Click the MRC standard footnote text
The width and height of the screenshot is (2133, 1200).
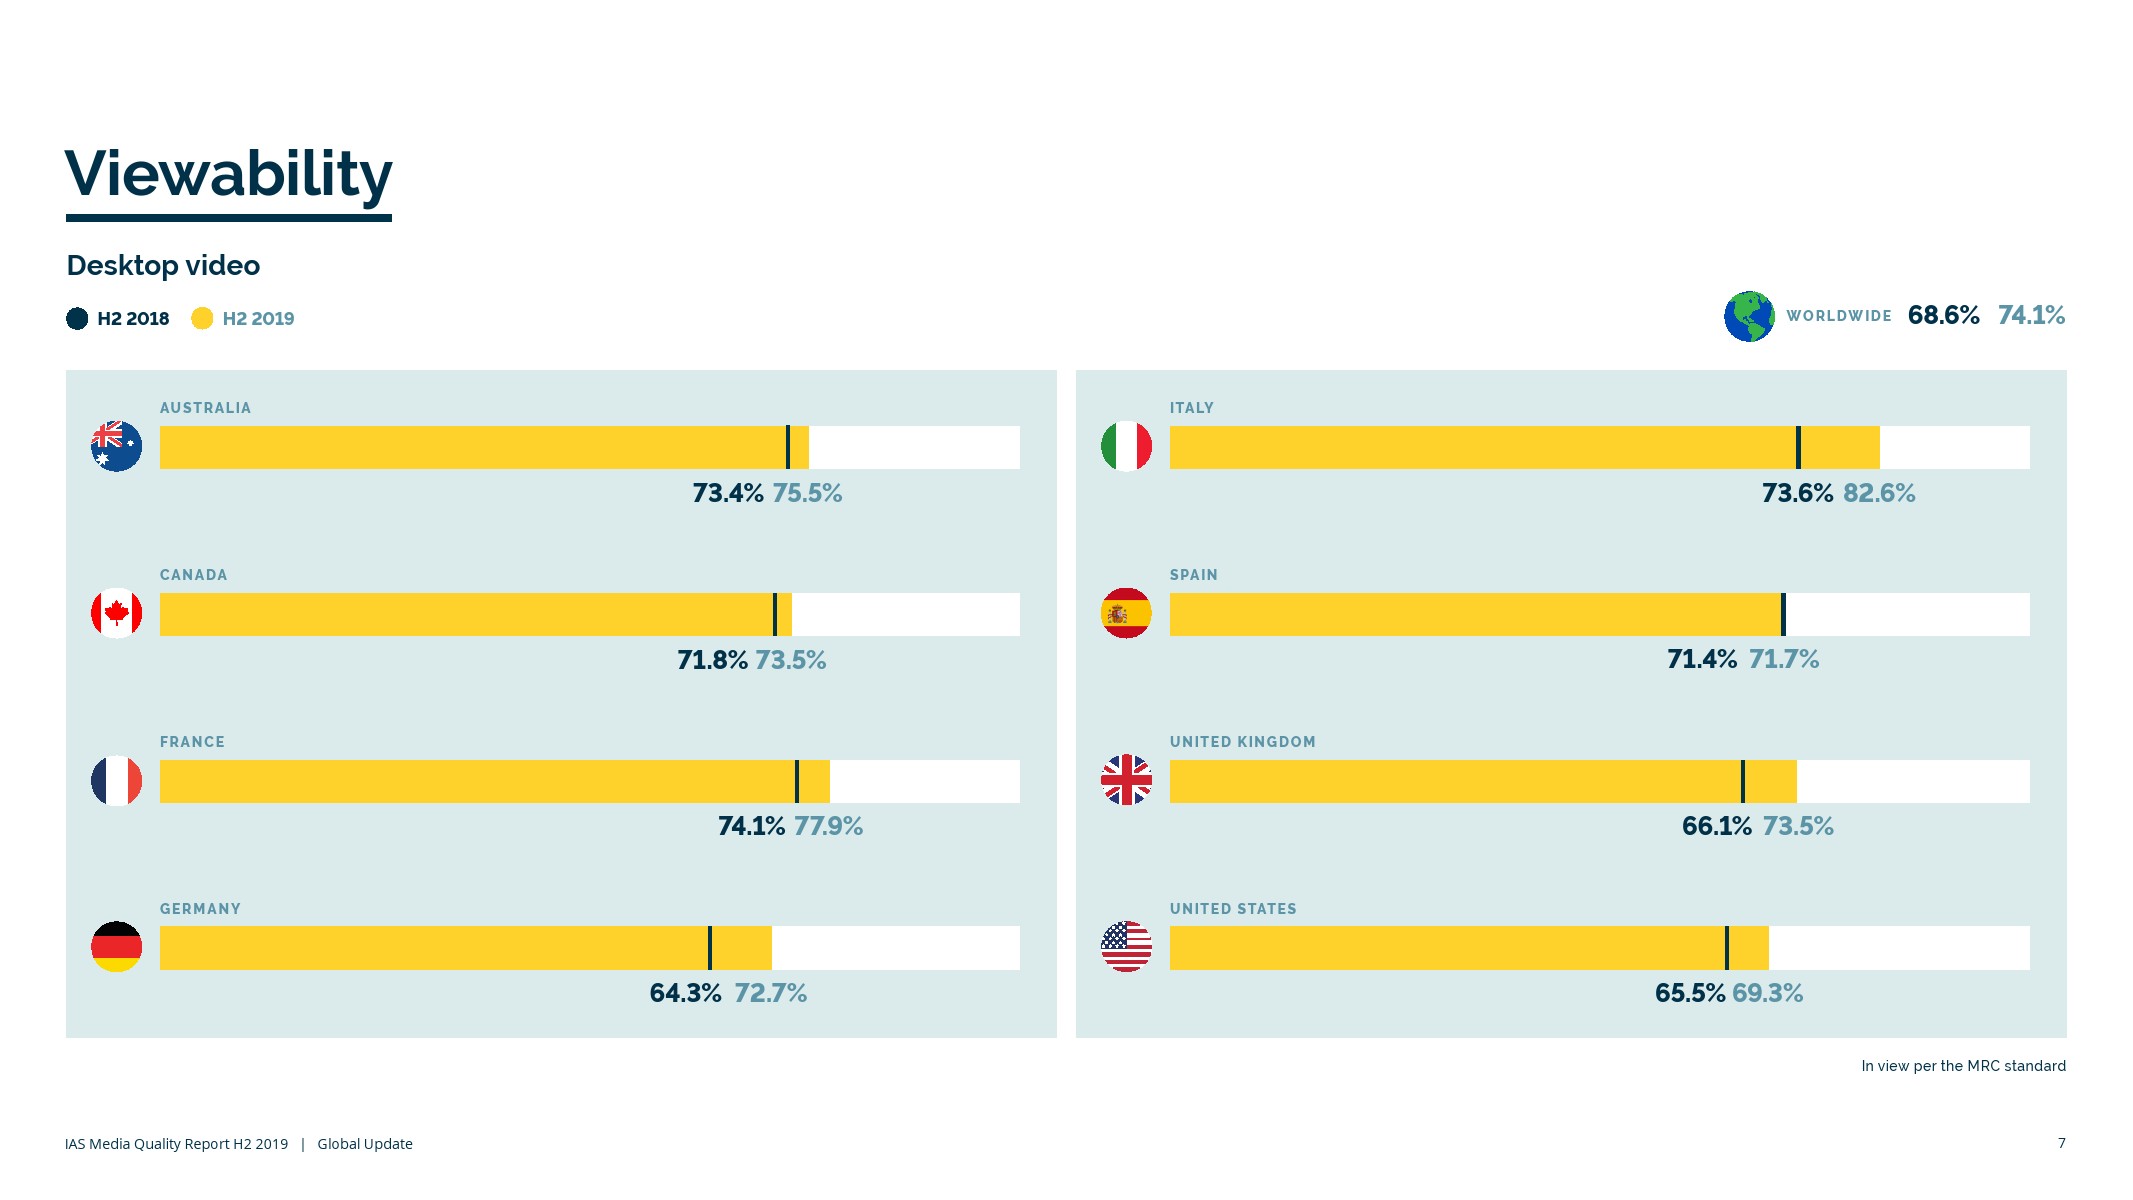[1963, 1066]
